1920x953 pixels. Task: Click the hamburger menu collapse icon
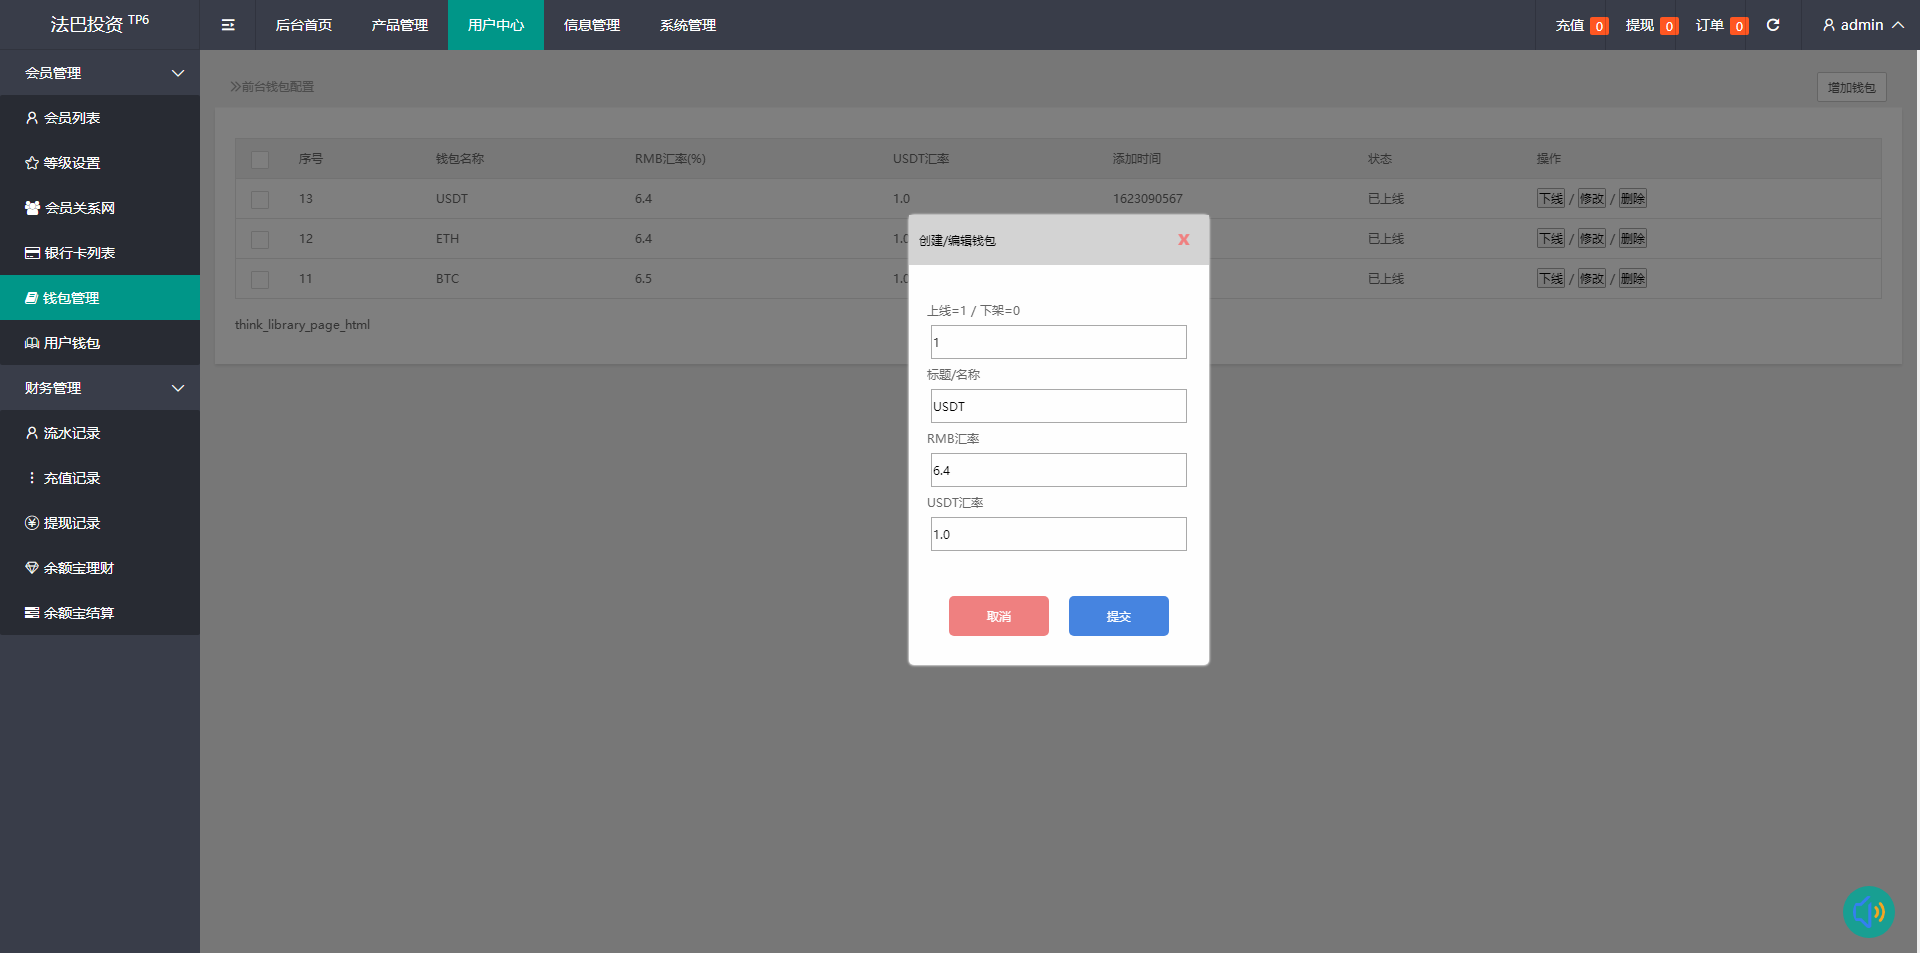click(228, 25)
